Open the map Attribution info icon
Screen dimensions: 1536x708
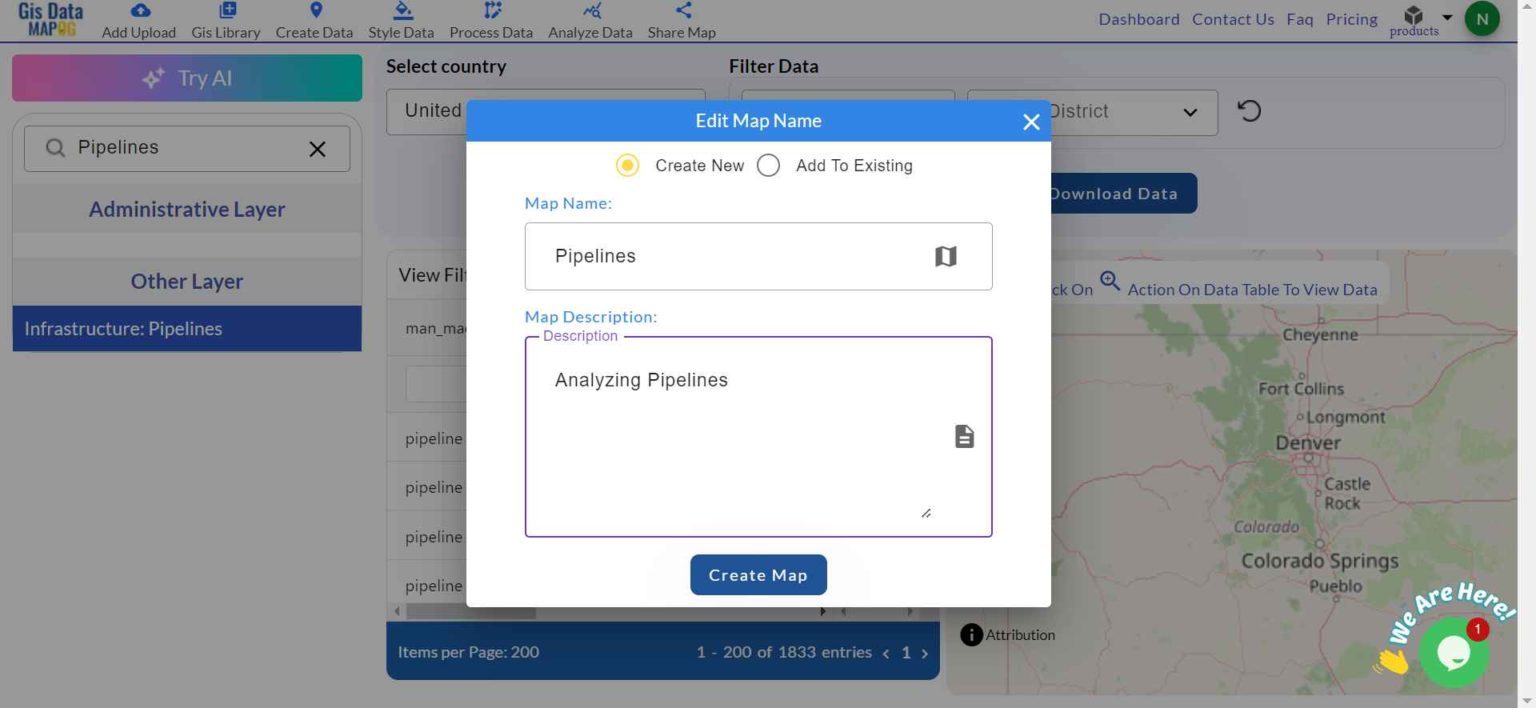coord(971,634)
